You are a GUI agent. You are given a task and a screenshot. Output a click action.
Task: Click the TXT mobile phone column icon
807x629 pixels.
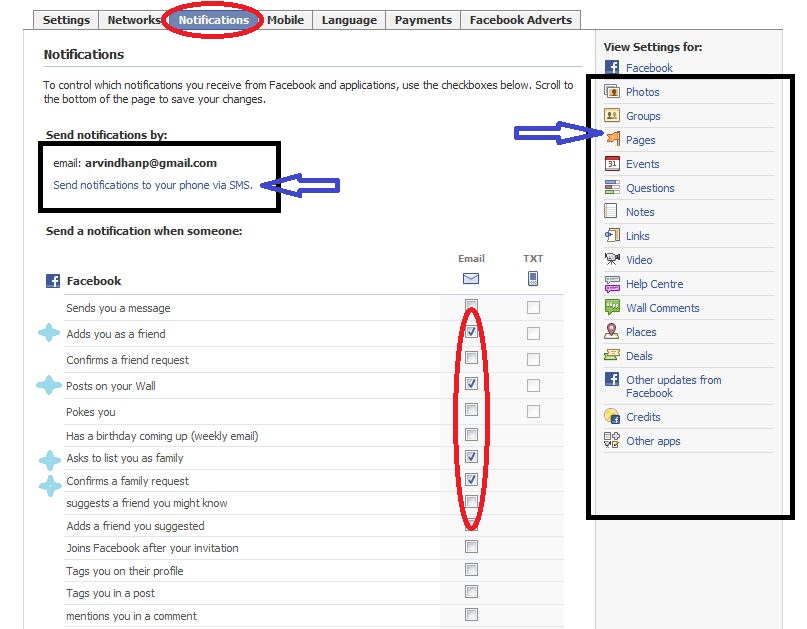(x=533, y=278)
